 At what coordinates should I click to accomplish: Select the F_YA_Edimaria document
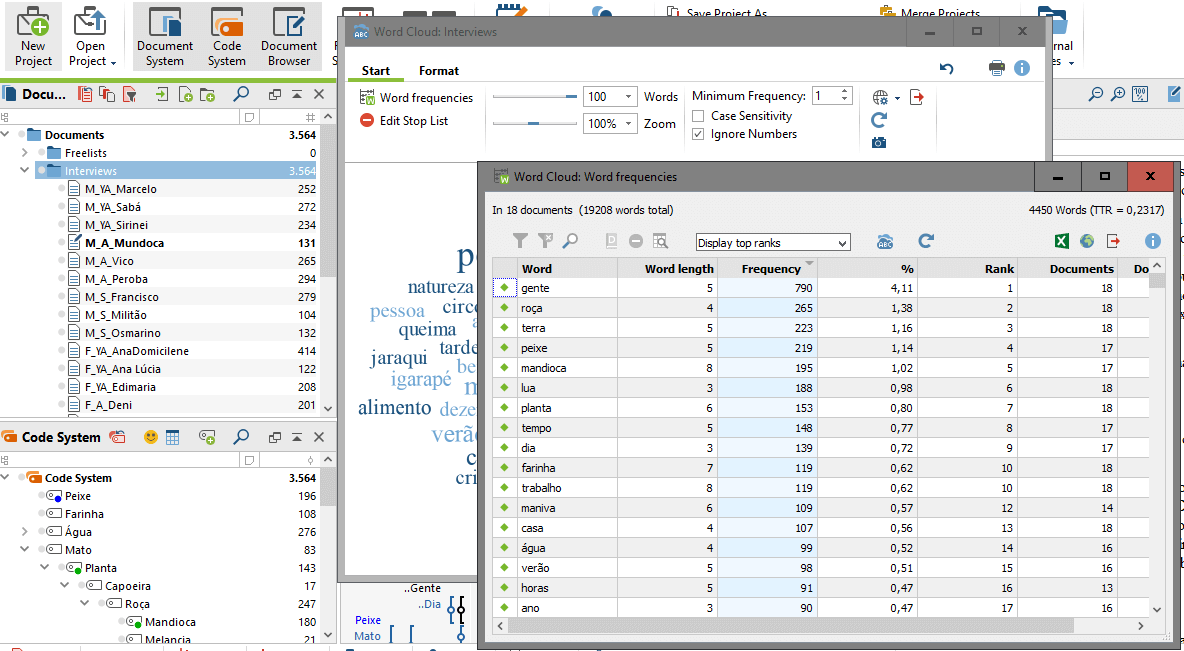click(x=120, y=387)
